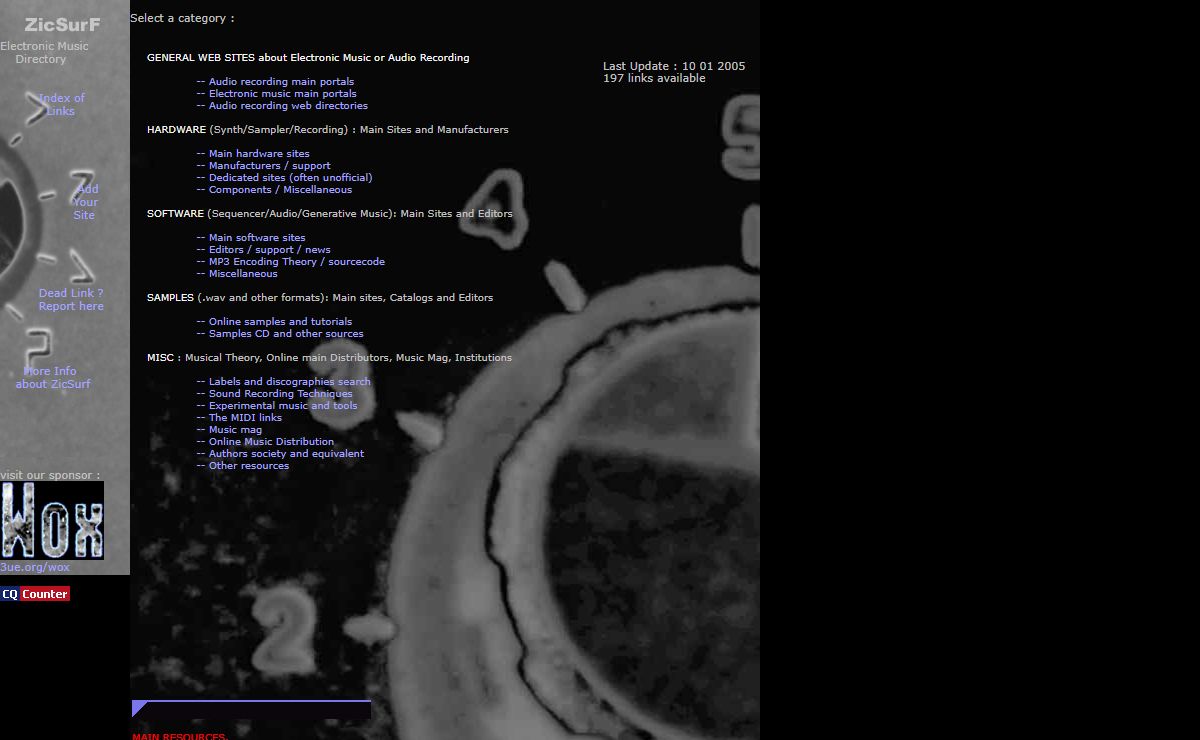Browse Online samples and tutorials
This screenshot has height=740, width=1200.
pyautogui.click(x=280, y=322)
